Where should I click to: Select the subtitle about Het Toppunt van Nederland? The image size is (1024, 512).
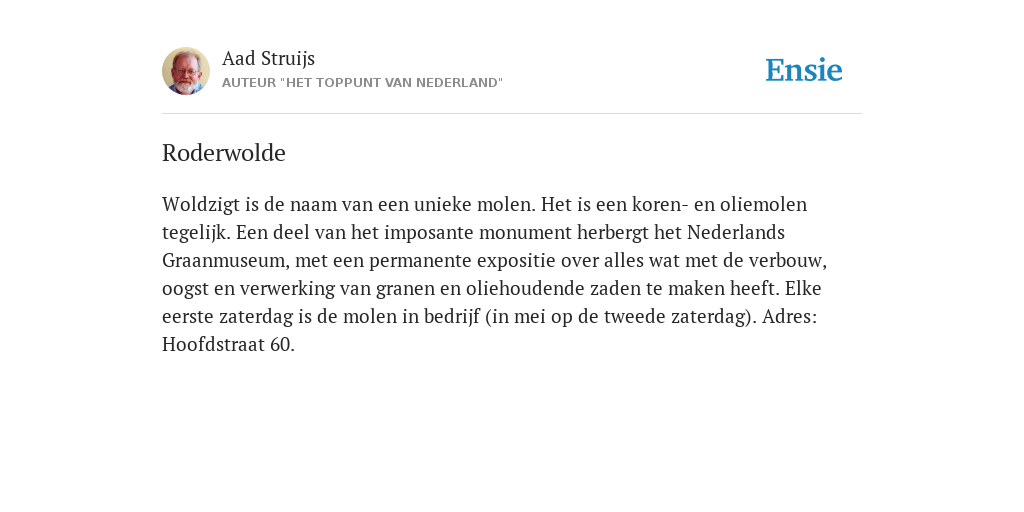[x=362, y=83]
